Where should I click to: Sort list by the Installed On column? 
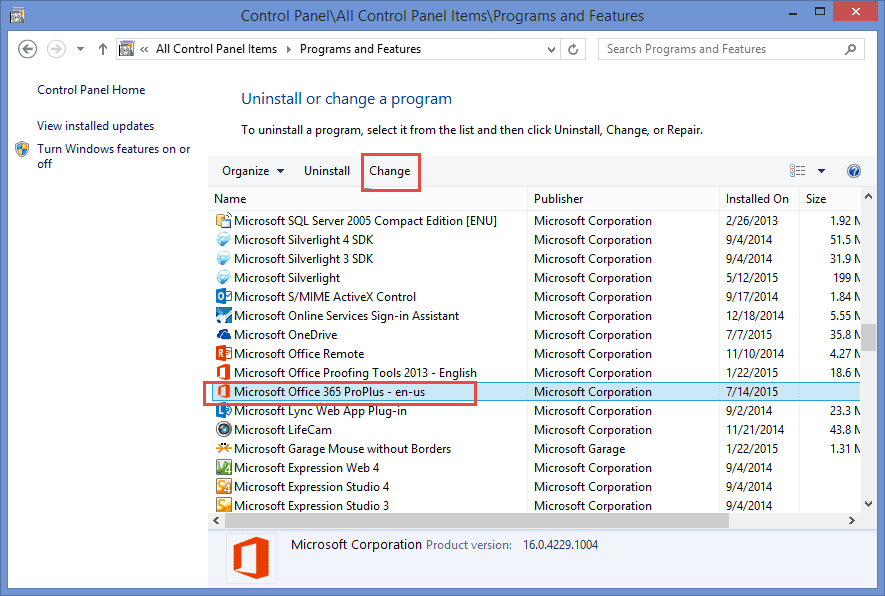coord(758,198)
